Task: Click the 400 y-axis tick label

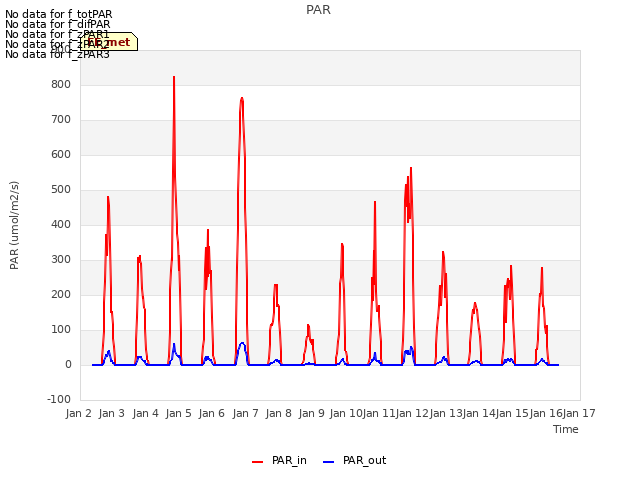Action: [x=61, y=224]
